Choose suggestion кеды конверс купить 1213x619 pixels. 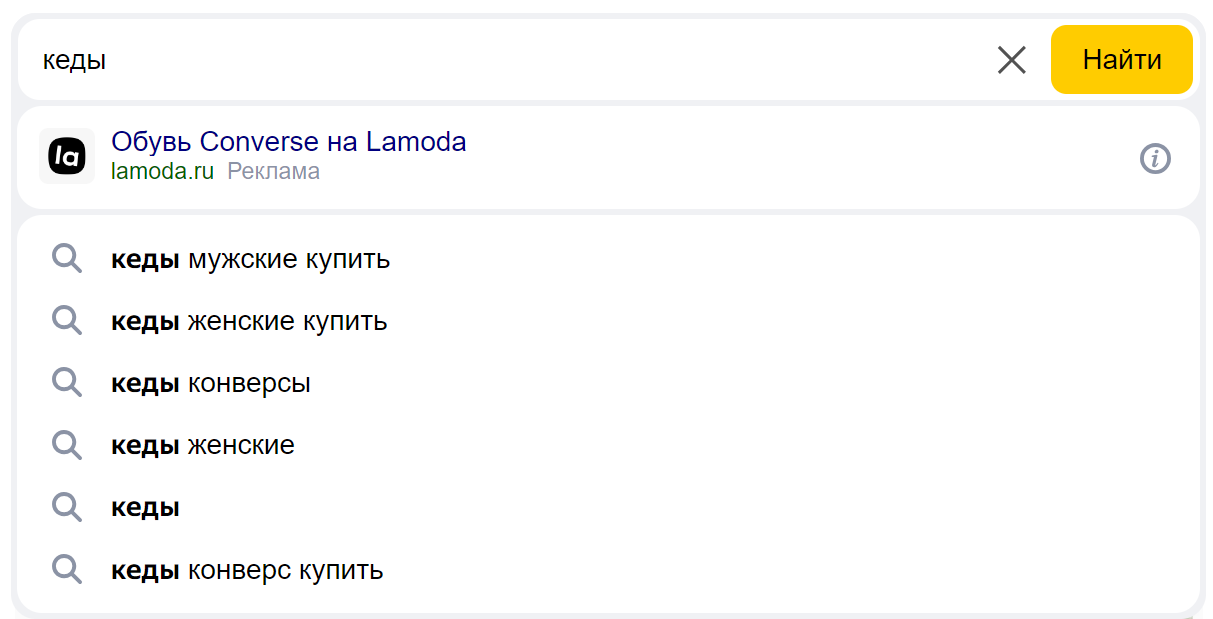pos(247,570)
